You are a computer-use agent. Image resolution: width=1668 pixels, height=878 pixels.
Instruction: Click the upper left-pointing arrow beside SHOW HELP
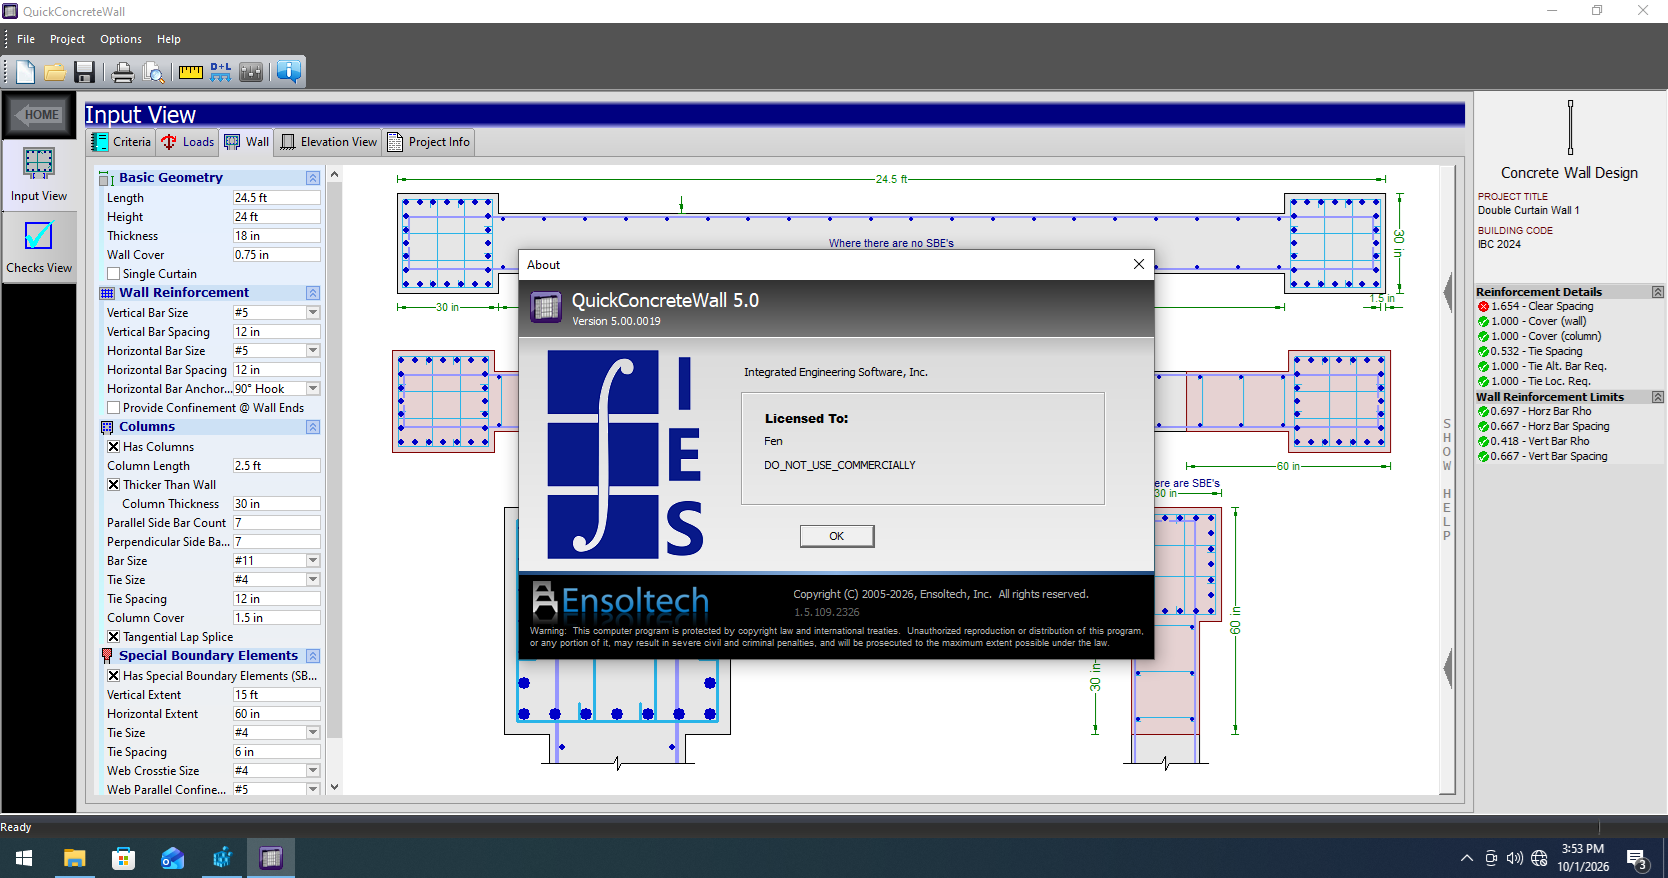1448,293
